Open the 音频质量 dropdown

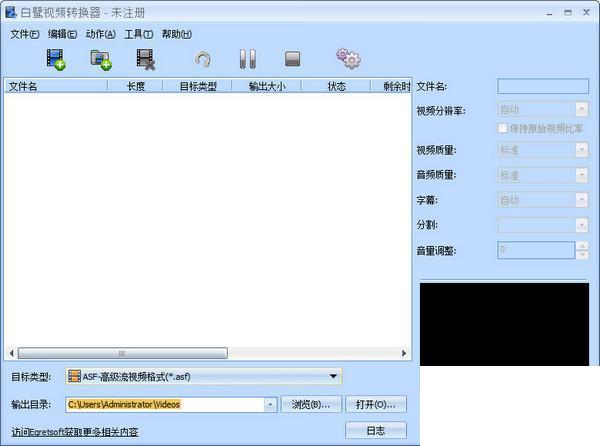(x=543, y=175)
